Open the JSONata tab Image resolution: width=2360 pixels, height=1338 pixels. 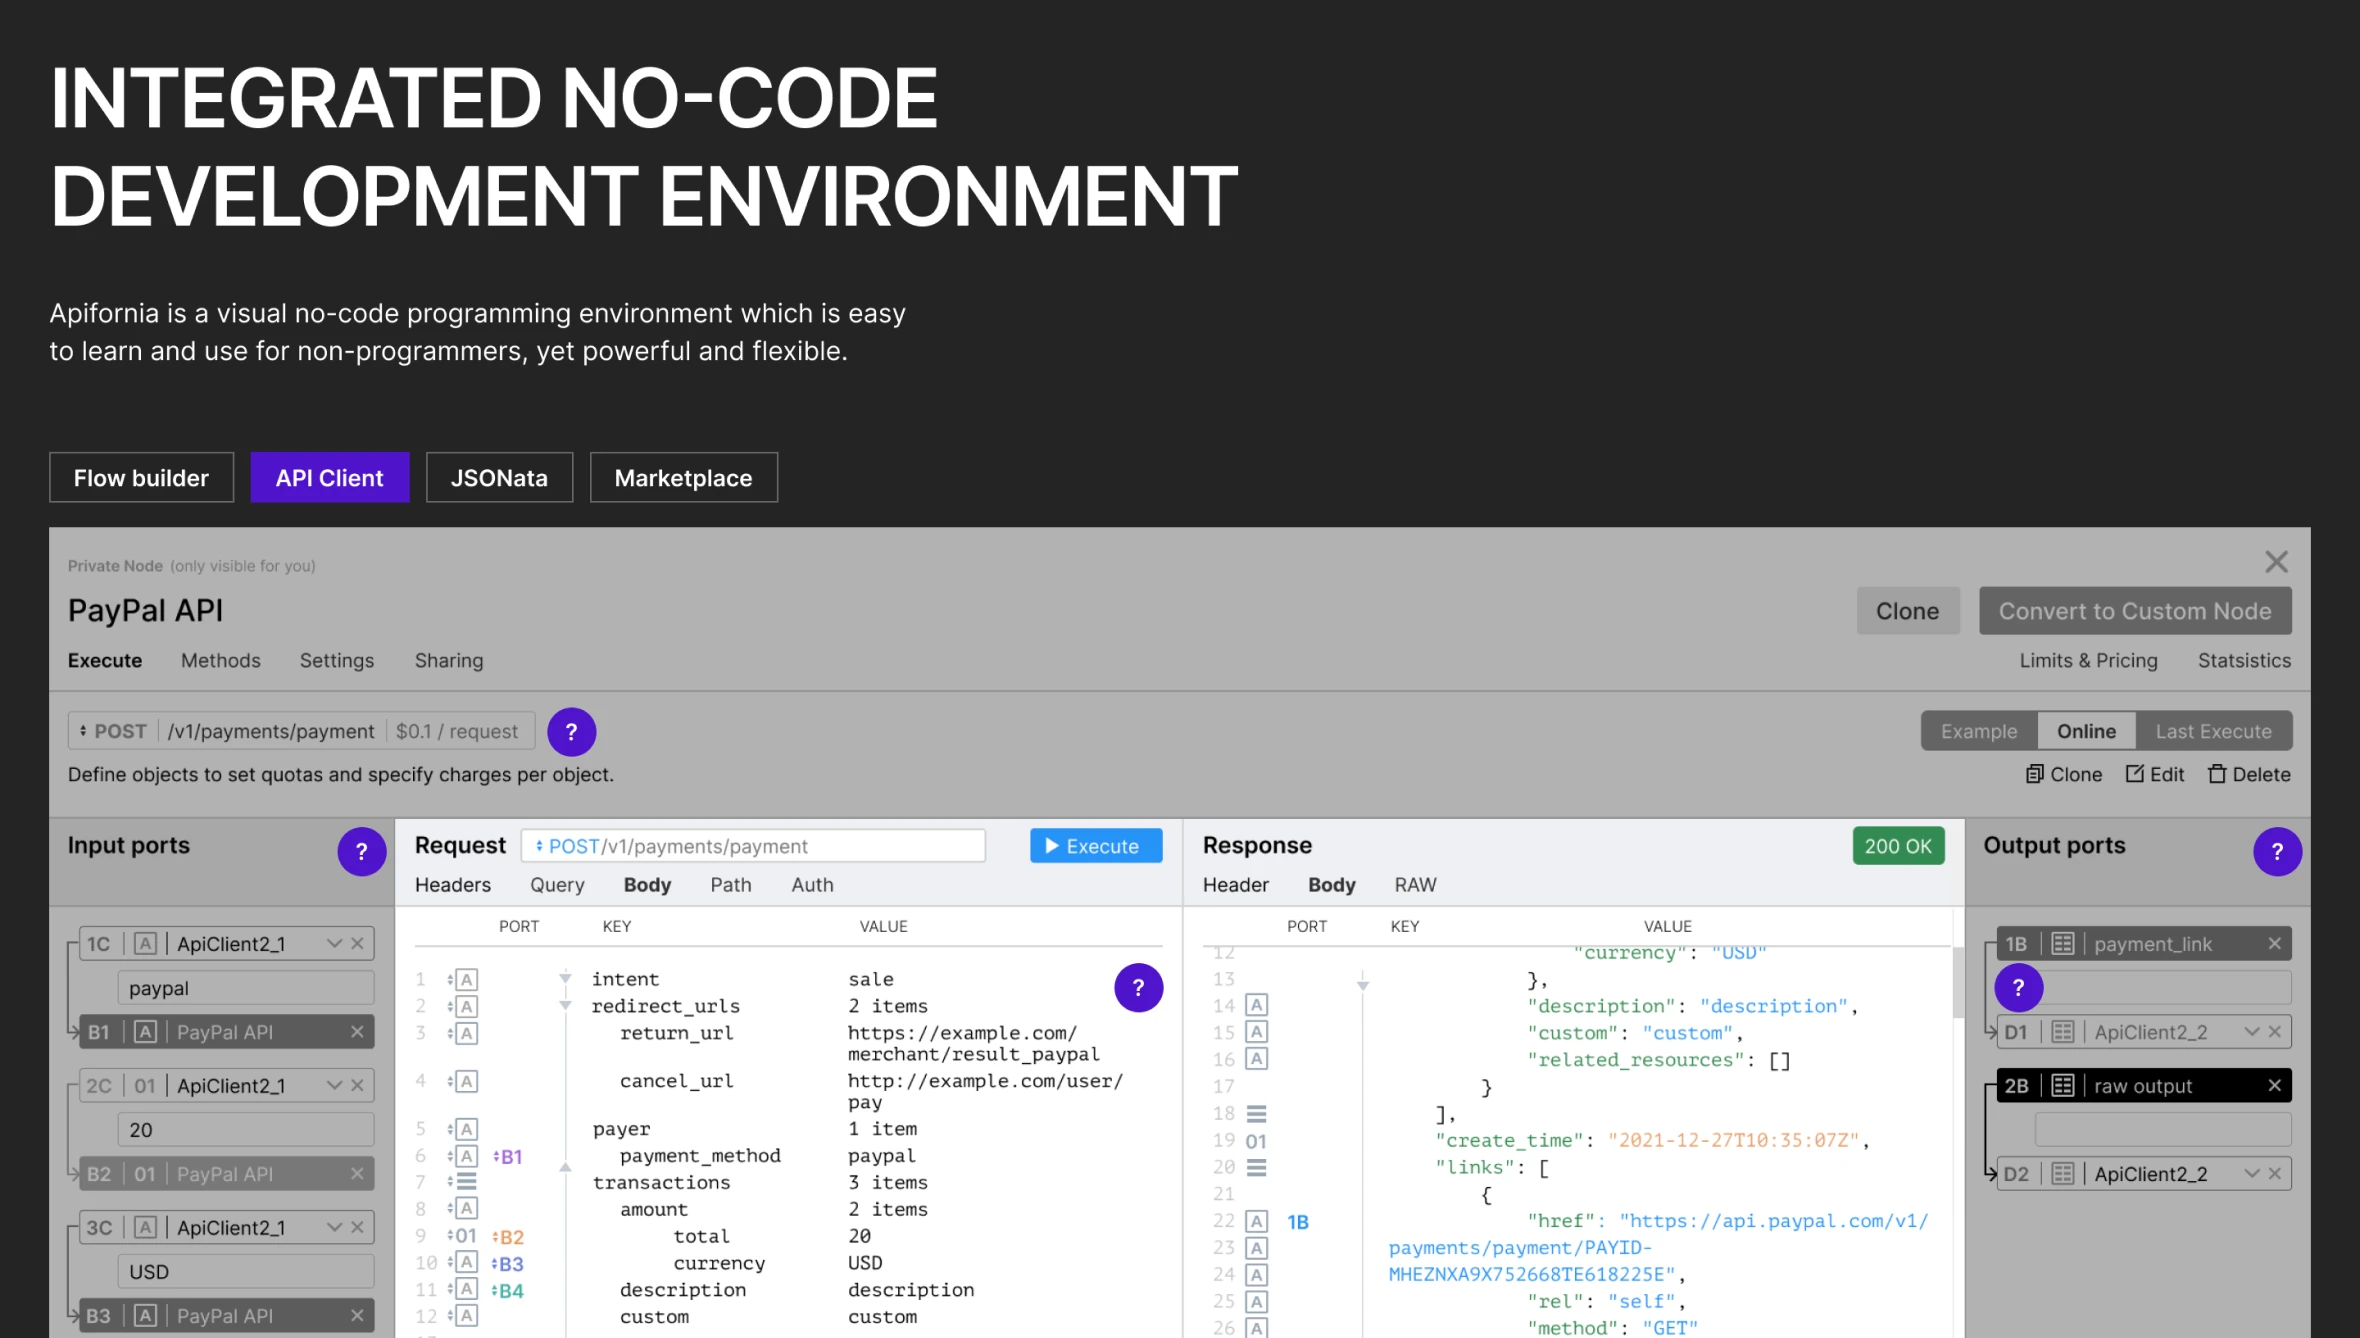(x=499, y=478)
